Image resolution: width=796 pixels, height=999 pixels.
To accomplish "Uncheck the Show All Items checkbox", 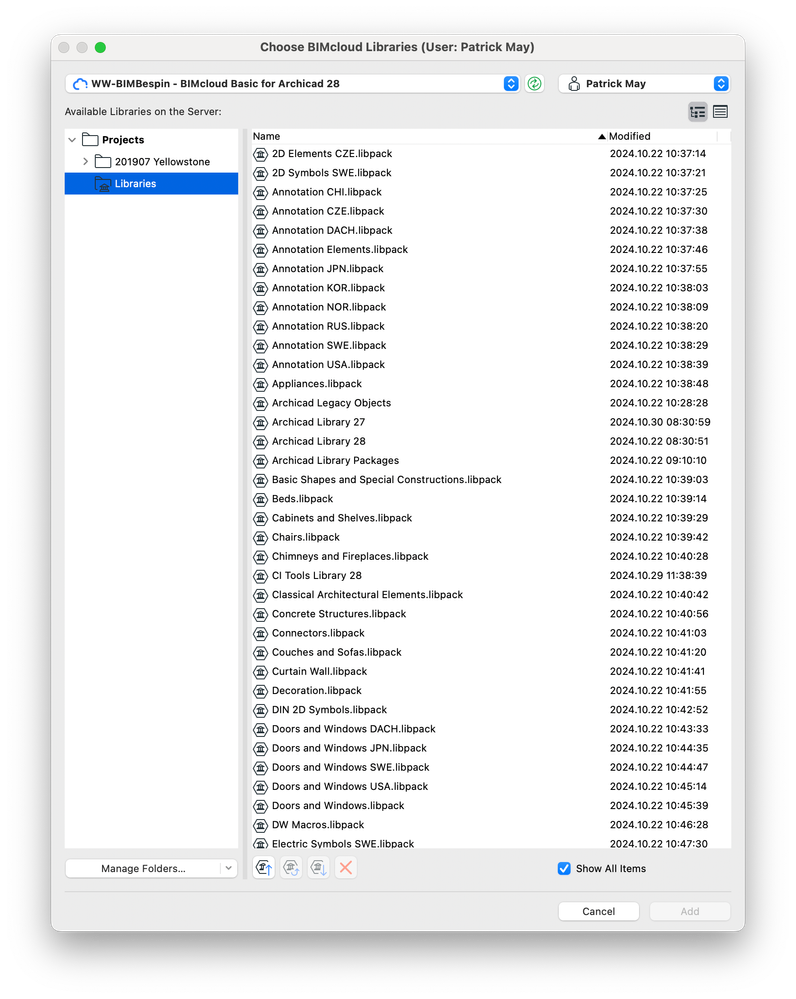I will (x=564, y=868).
